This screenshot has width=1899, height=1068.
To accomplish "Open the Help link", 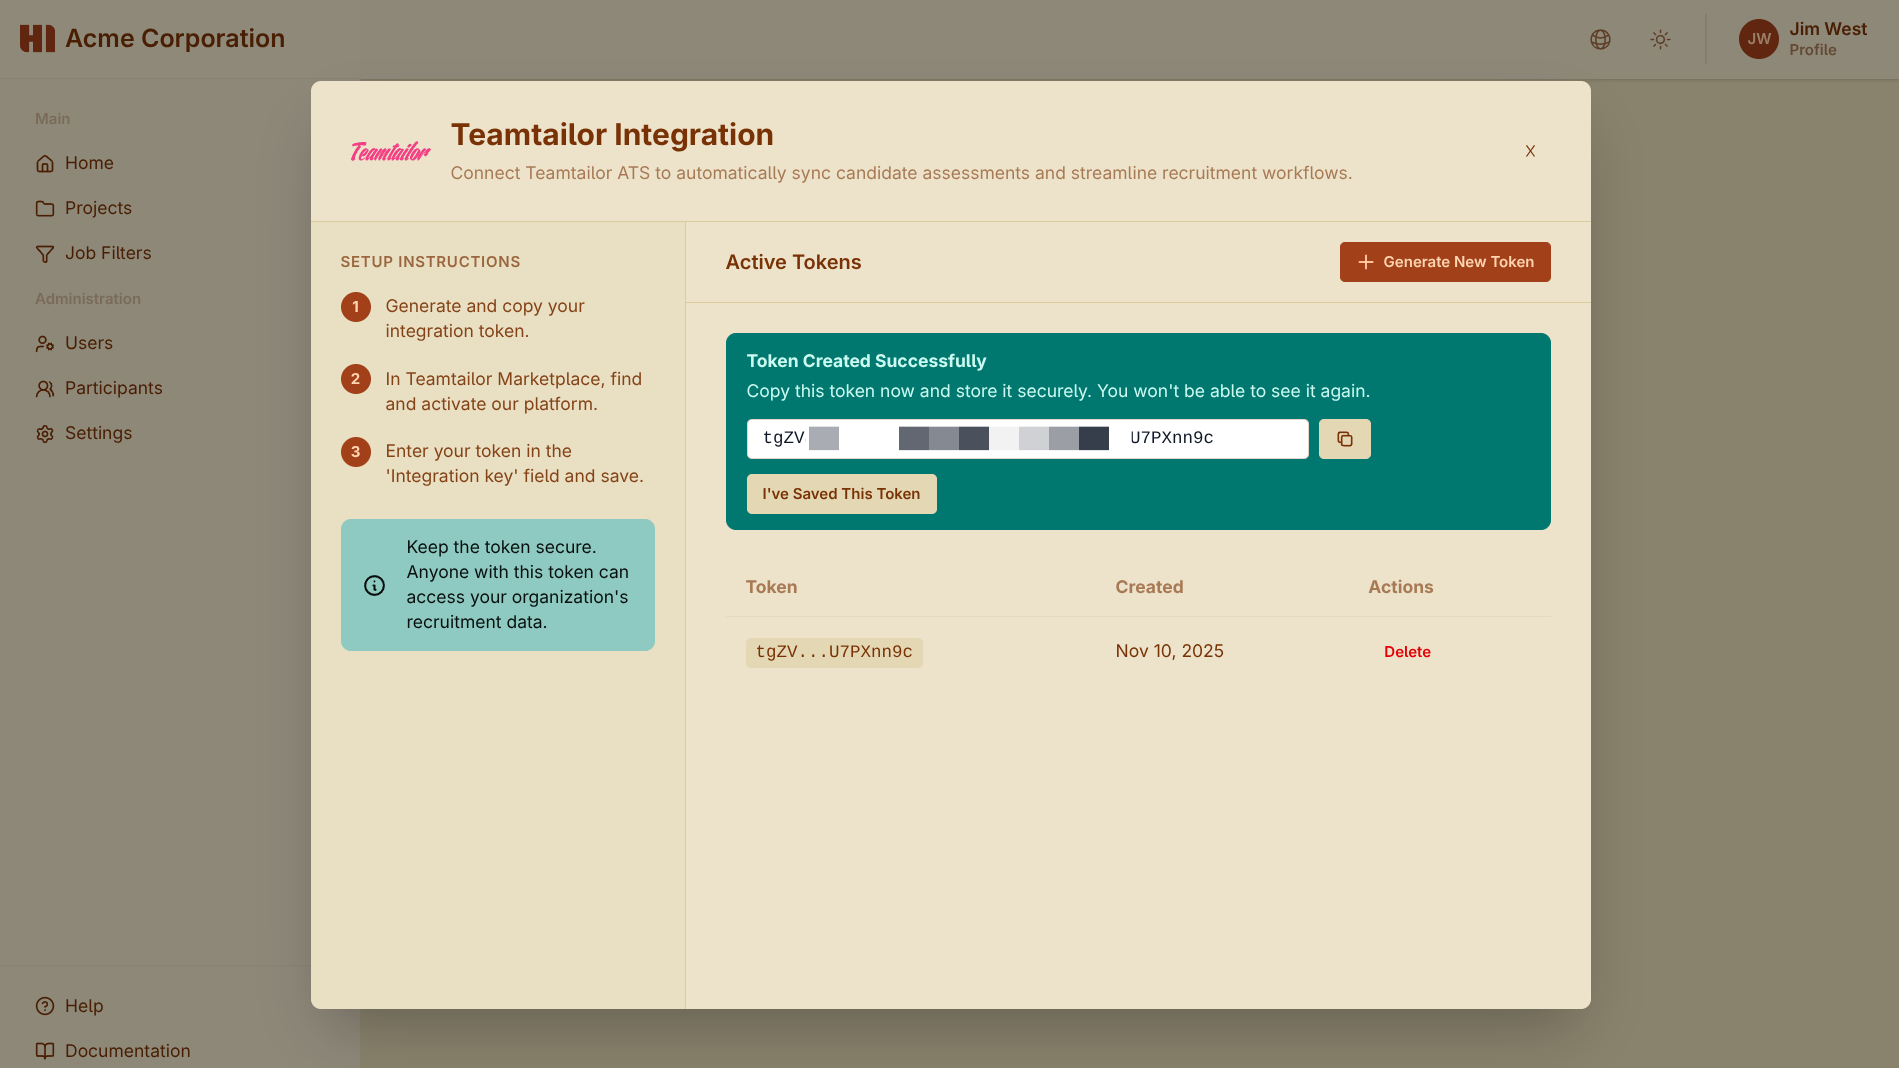I will click(x=84, y=1006).
